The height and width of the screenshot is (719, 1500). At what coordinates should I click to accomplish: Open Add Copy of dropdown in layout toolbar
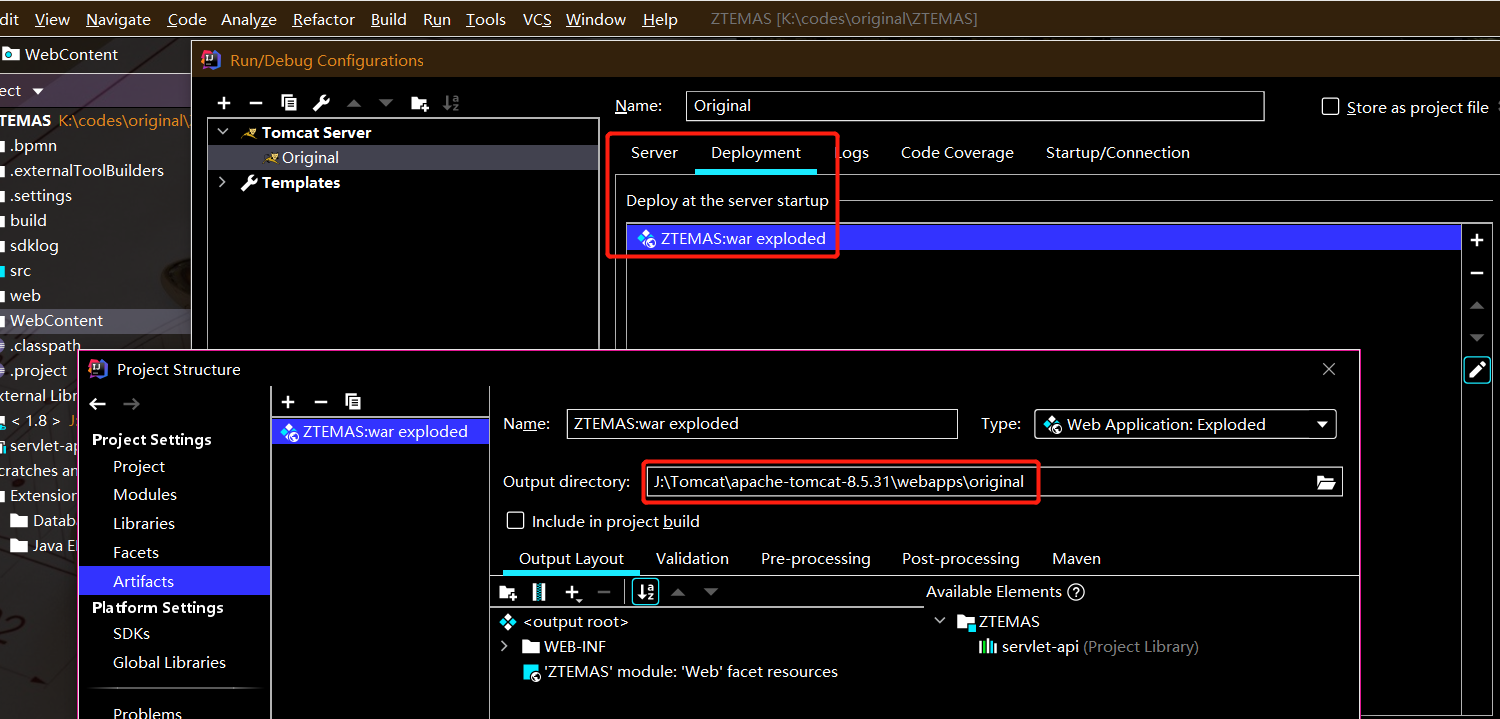pos(573,592)
